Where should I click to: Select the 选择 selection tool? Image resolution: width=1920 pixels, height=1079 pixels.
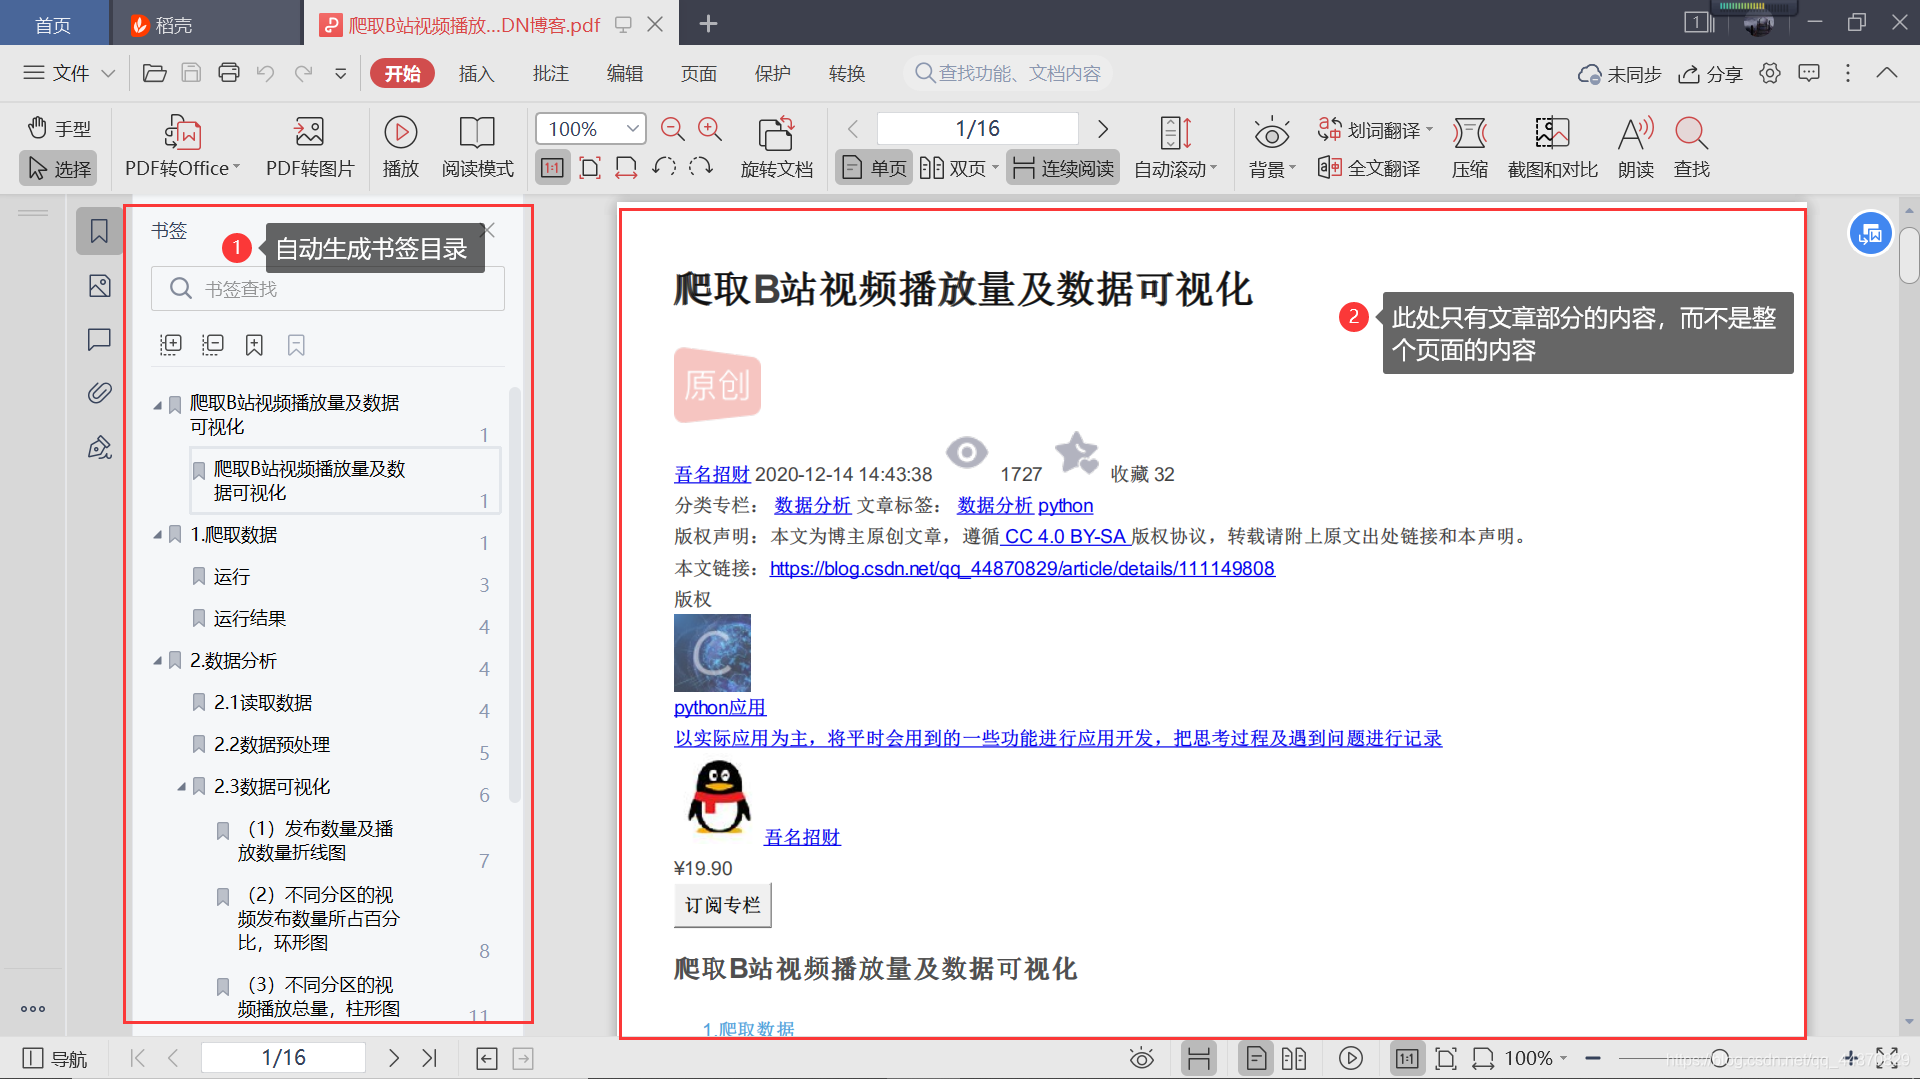pos(59,168)
